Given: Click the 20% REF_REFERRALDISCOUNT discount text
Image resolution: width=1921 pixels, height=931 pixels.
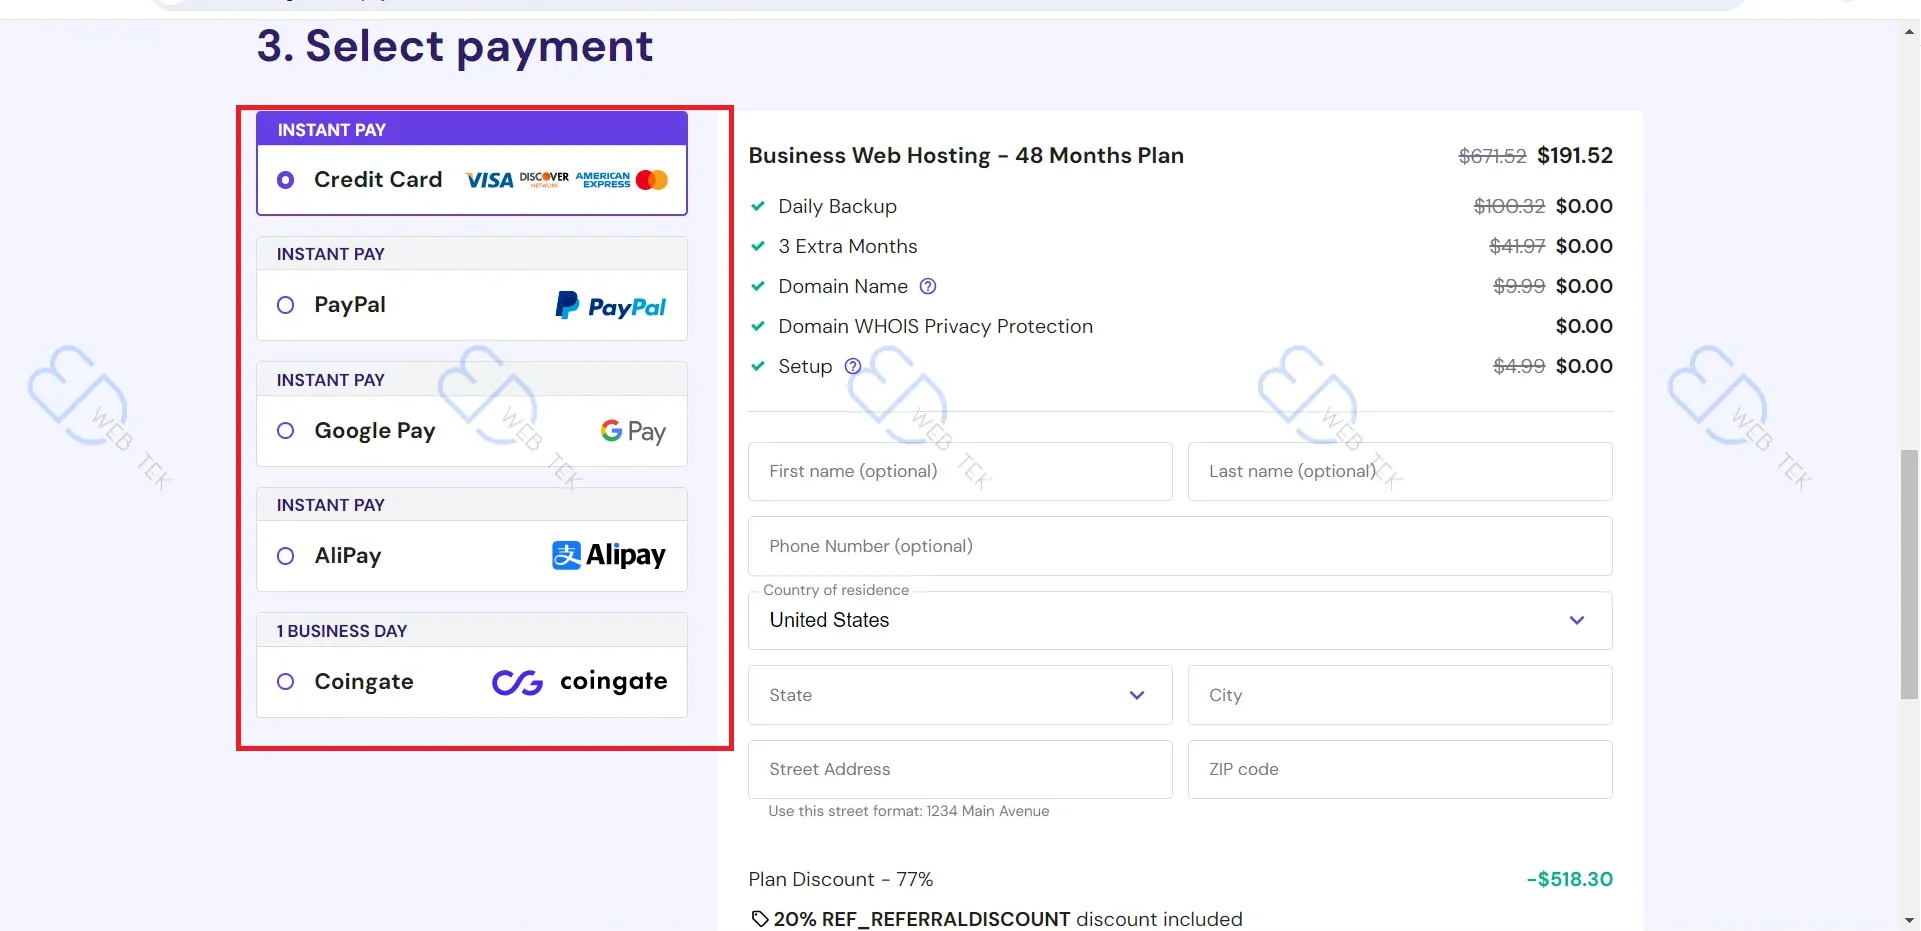Looking at the screenshot, I should pos(1008,919).
